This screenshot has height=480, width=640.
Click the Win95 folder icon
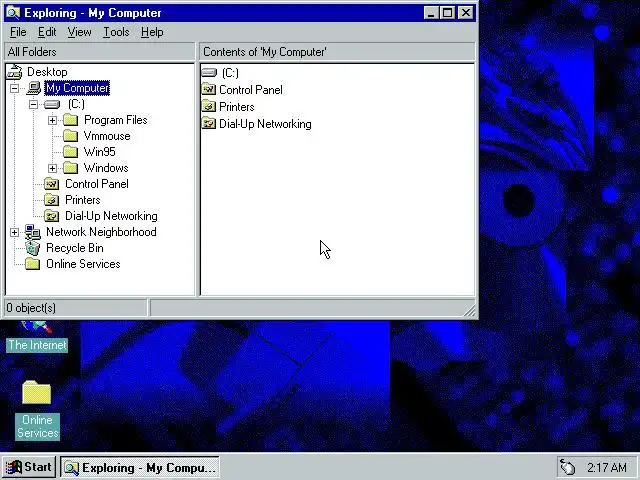pos(71,152)
